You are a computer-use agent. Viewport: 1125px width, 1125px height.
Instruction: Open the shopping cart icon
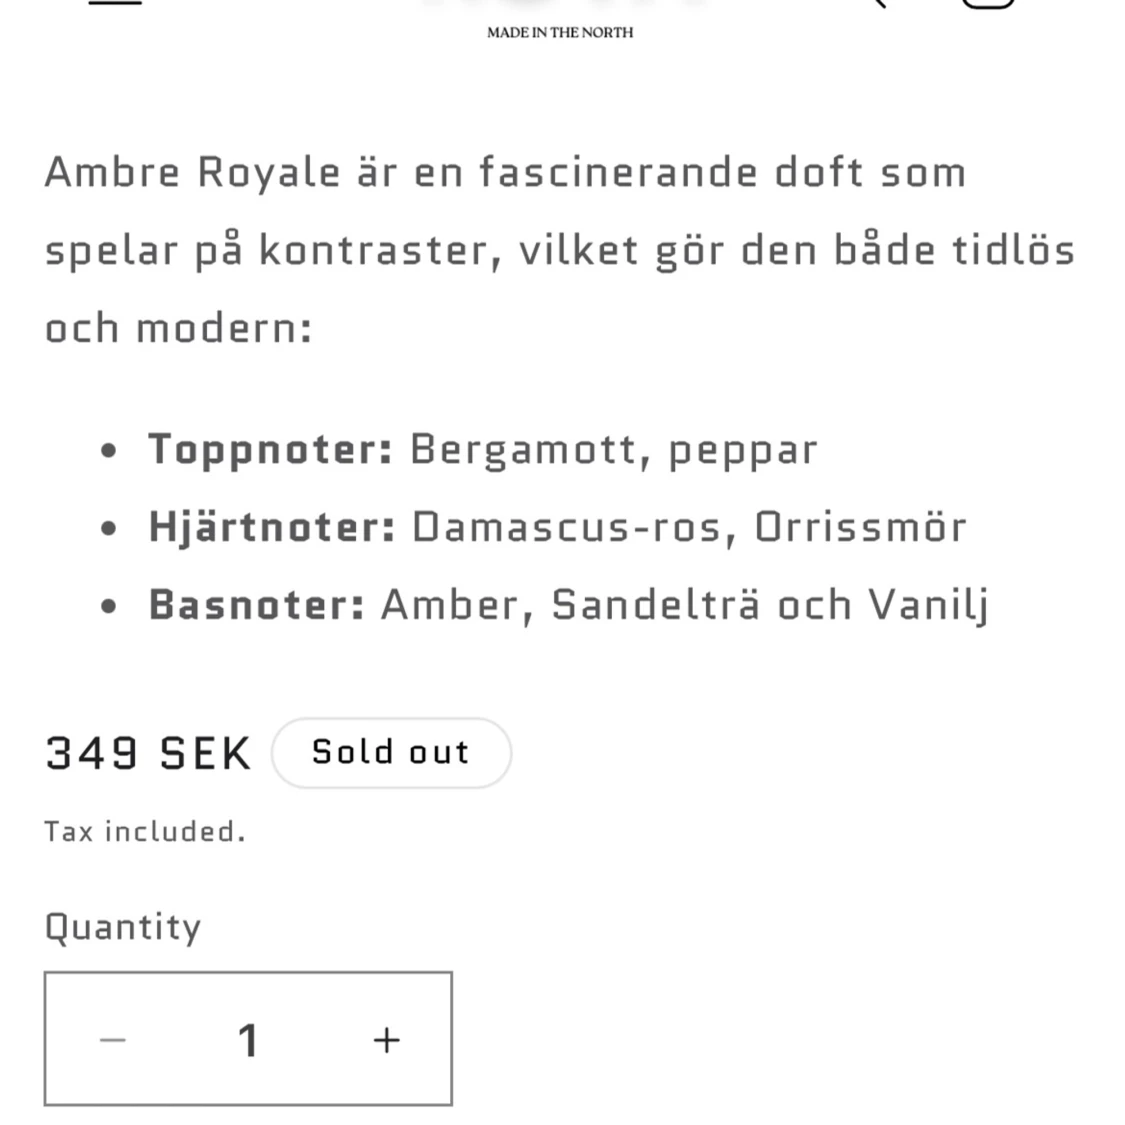[x=987, y=4]
